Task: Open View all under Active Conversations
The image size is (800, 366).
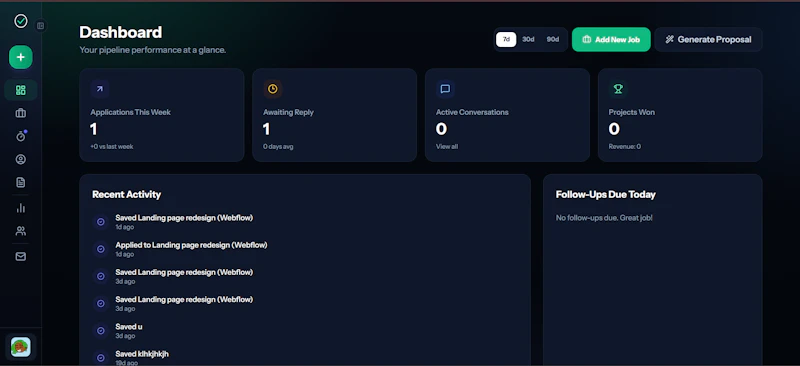Action: coord(447,147)
